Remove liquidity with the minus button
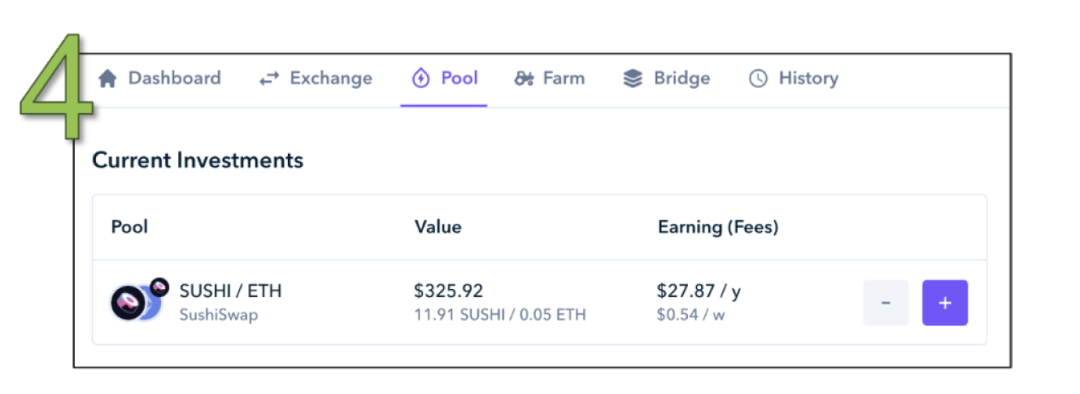This screenshot has height=394, width=1080. coord(886,302)
